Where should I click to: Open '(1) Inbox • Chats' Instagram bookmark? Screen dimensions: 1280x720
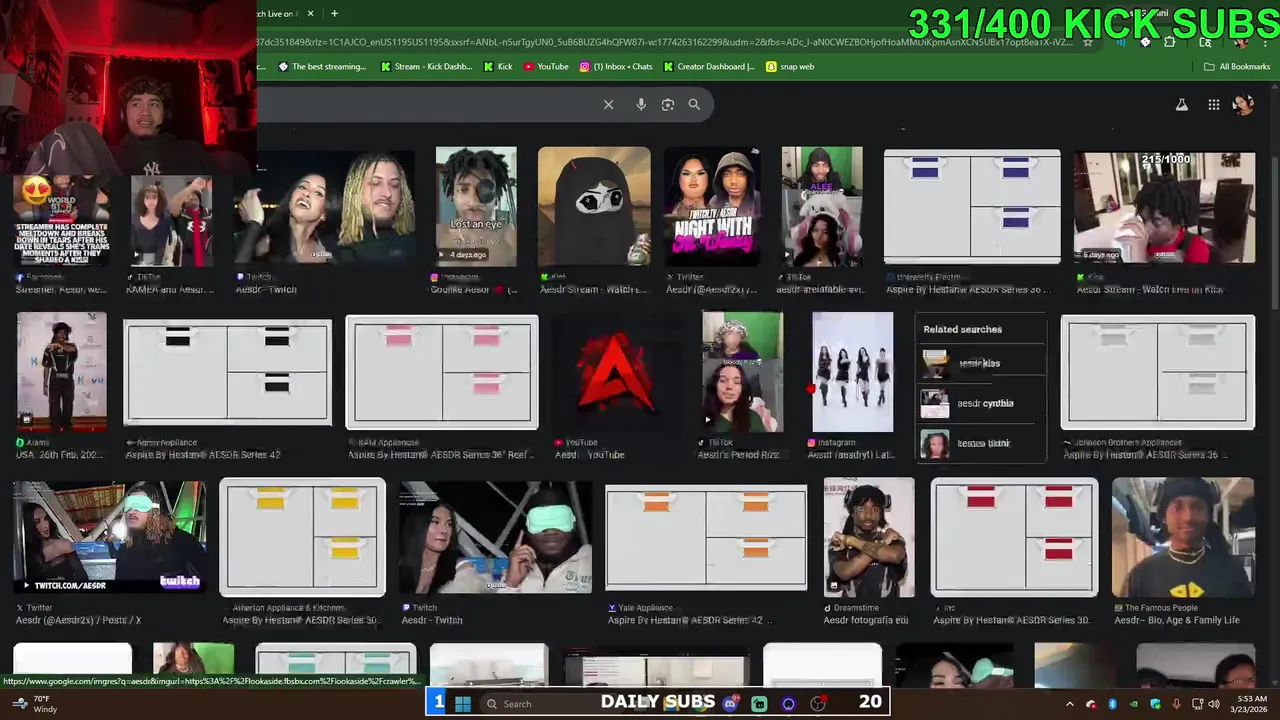616,67
